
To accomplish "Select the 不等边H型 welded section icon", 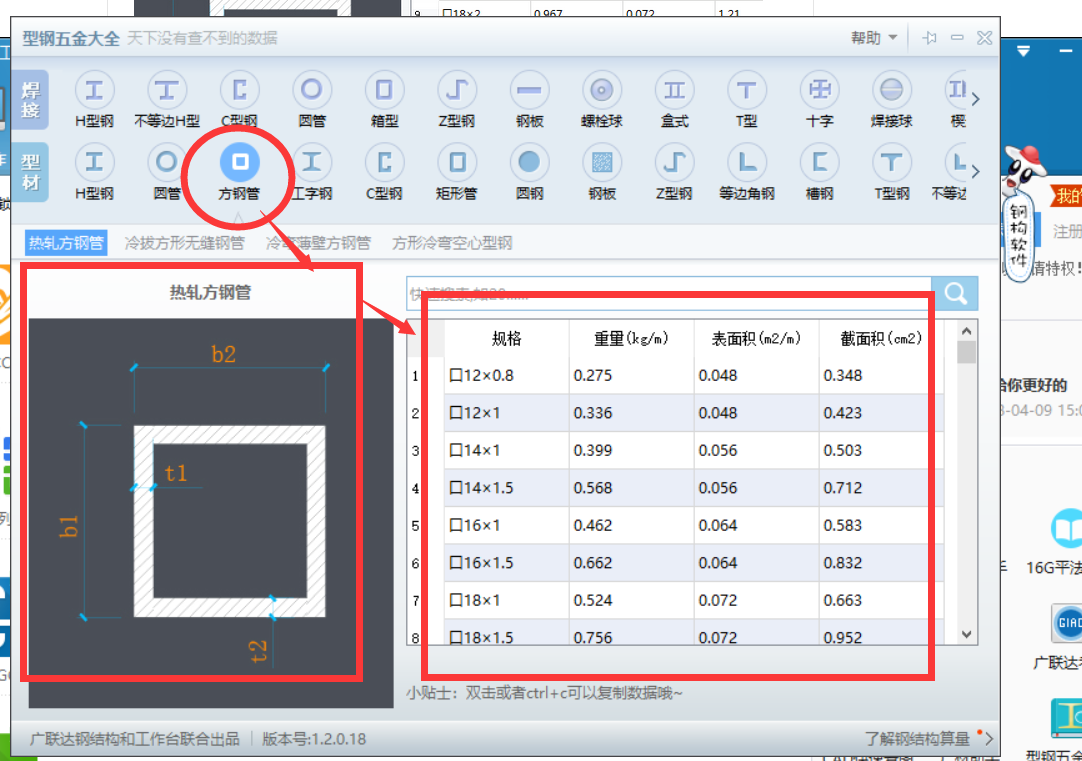I will click(166, 90).
